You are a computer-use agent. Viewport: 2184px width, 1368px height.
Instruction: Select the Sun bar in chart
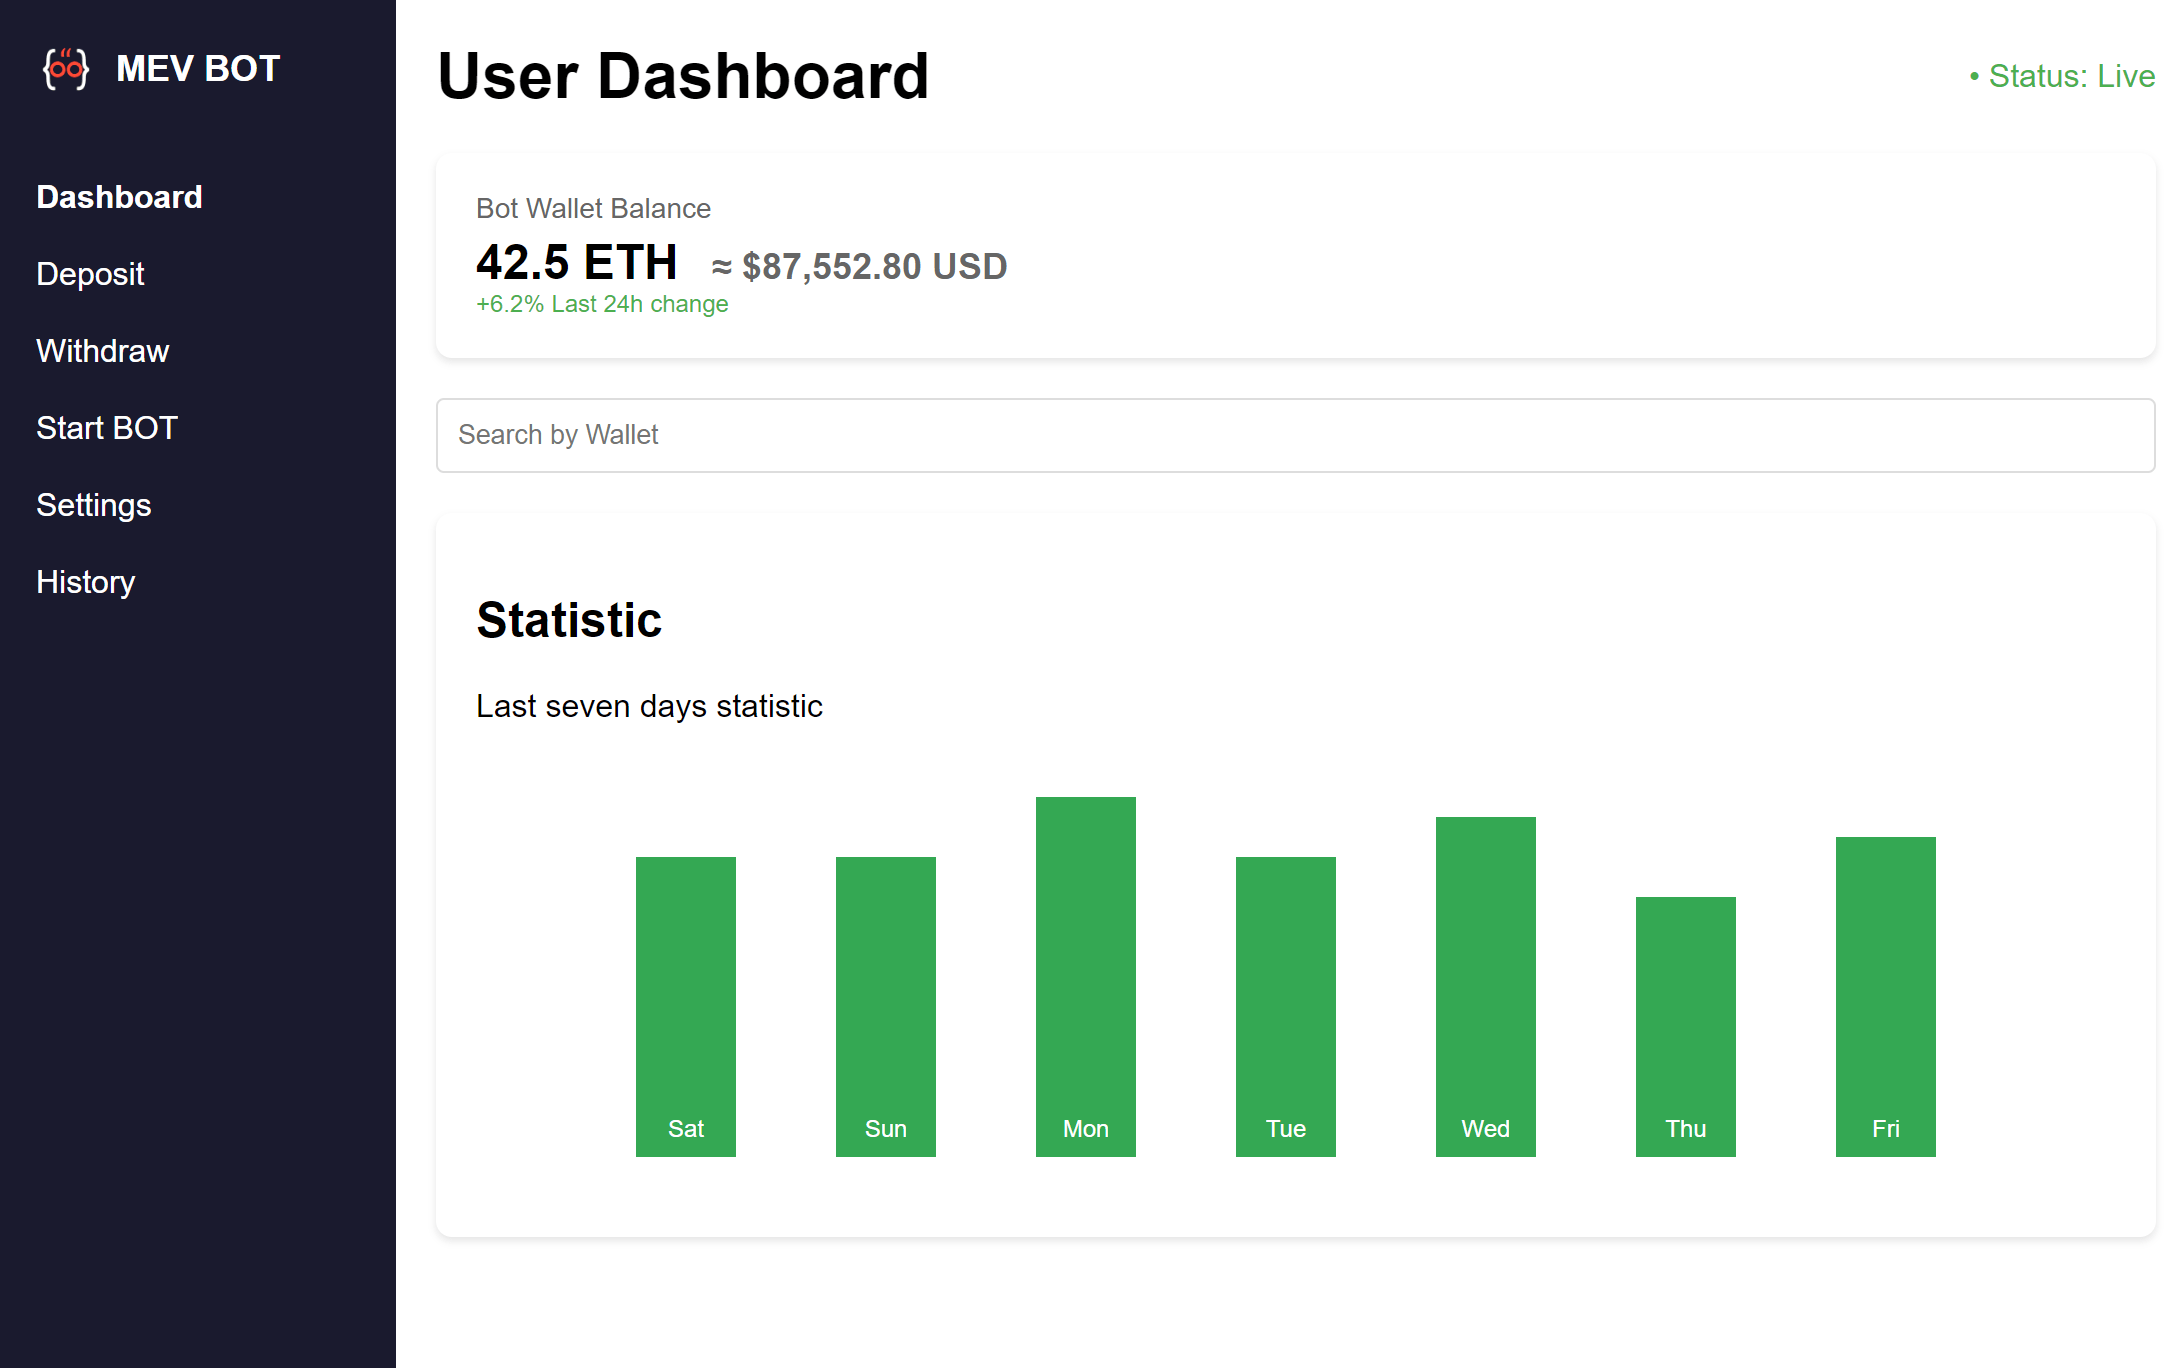(886, 1007)
